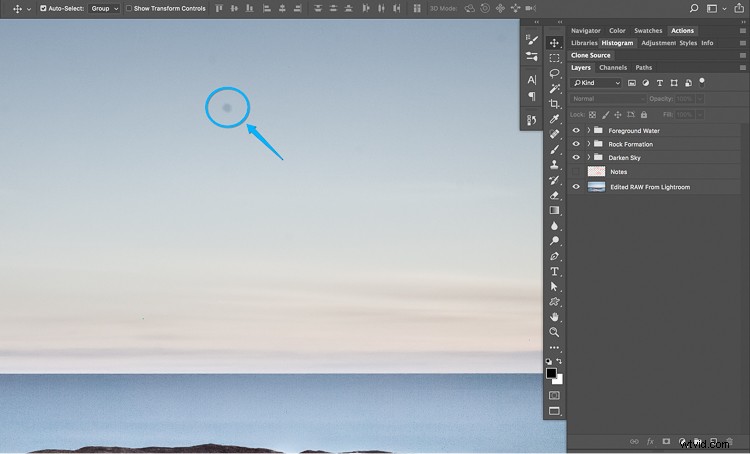Expand the Darken Sky group
The image size is (750, 454).
coord(588,157)
